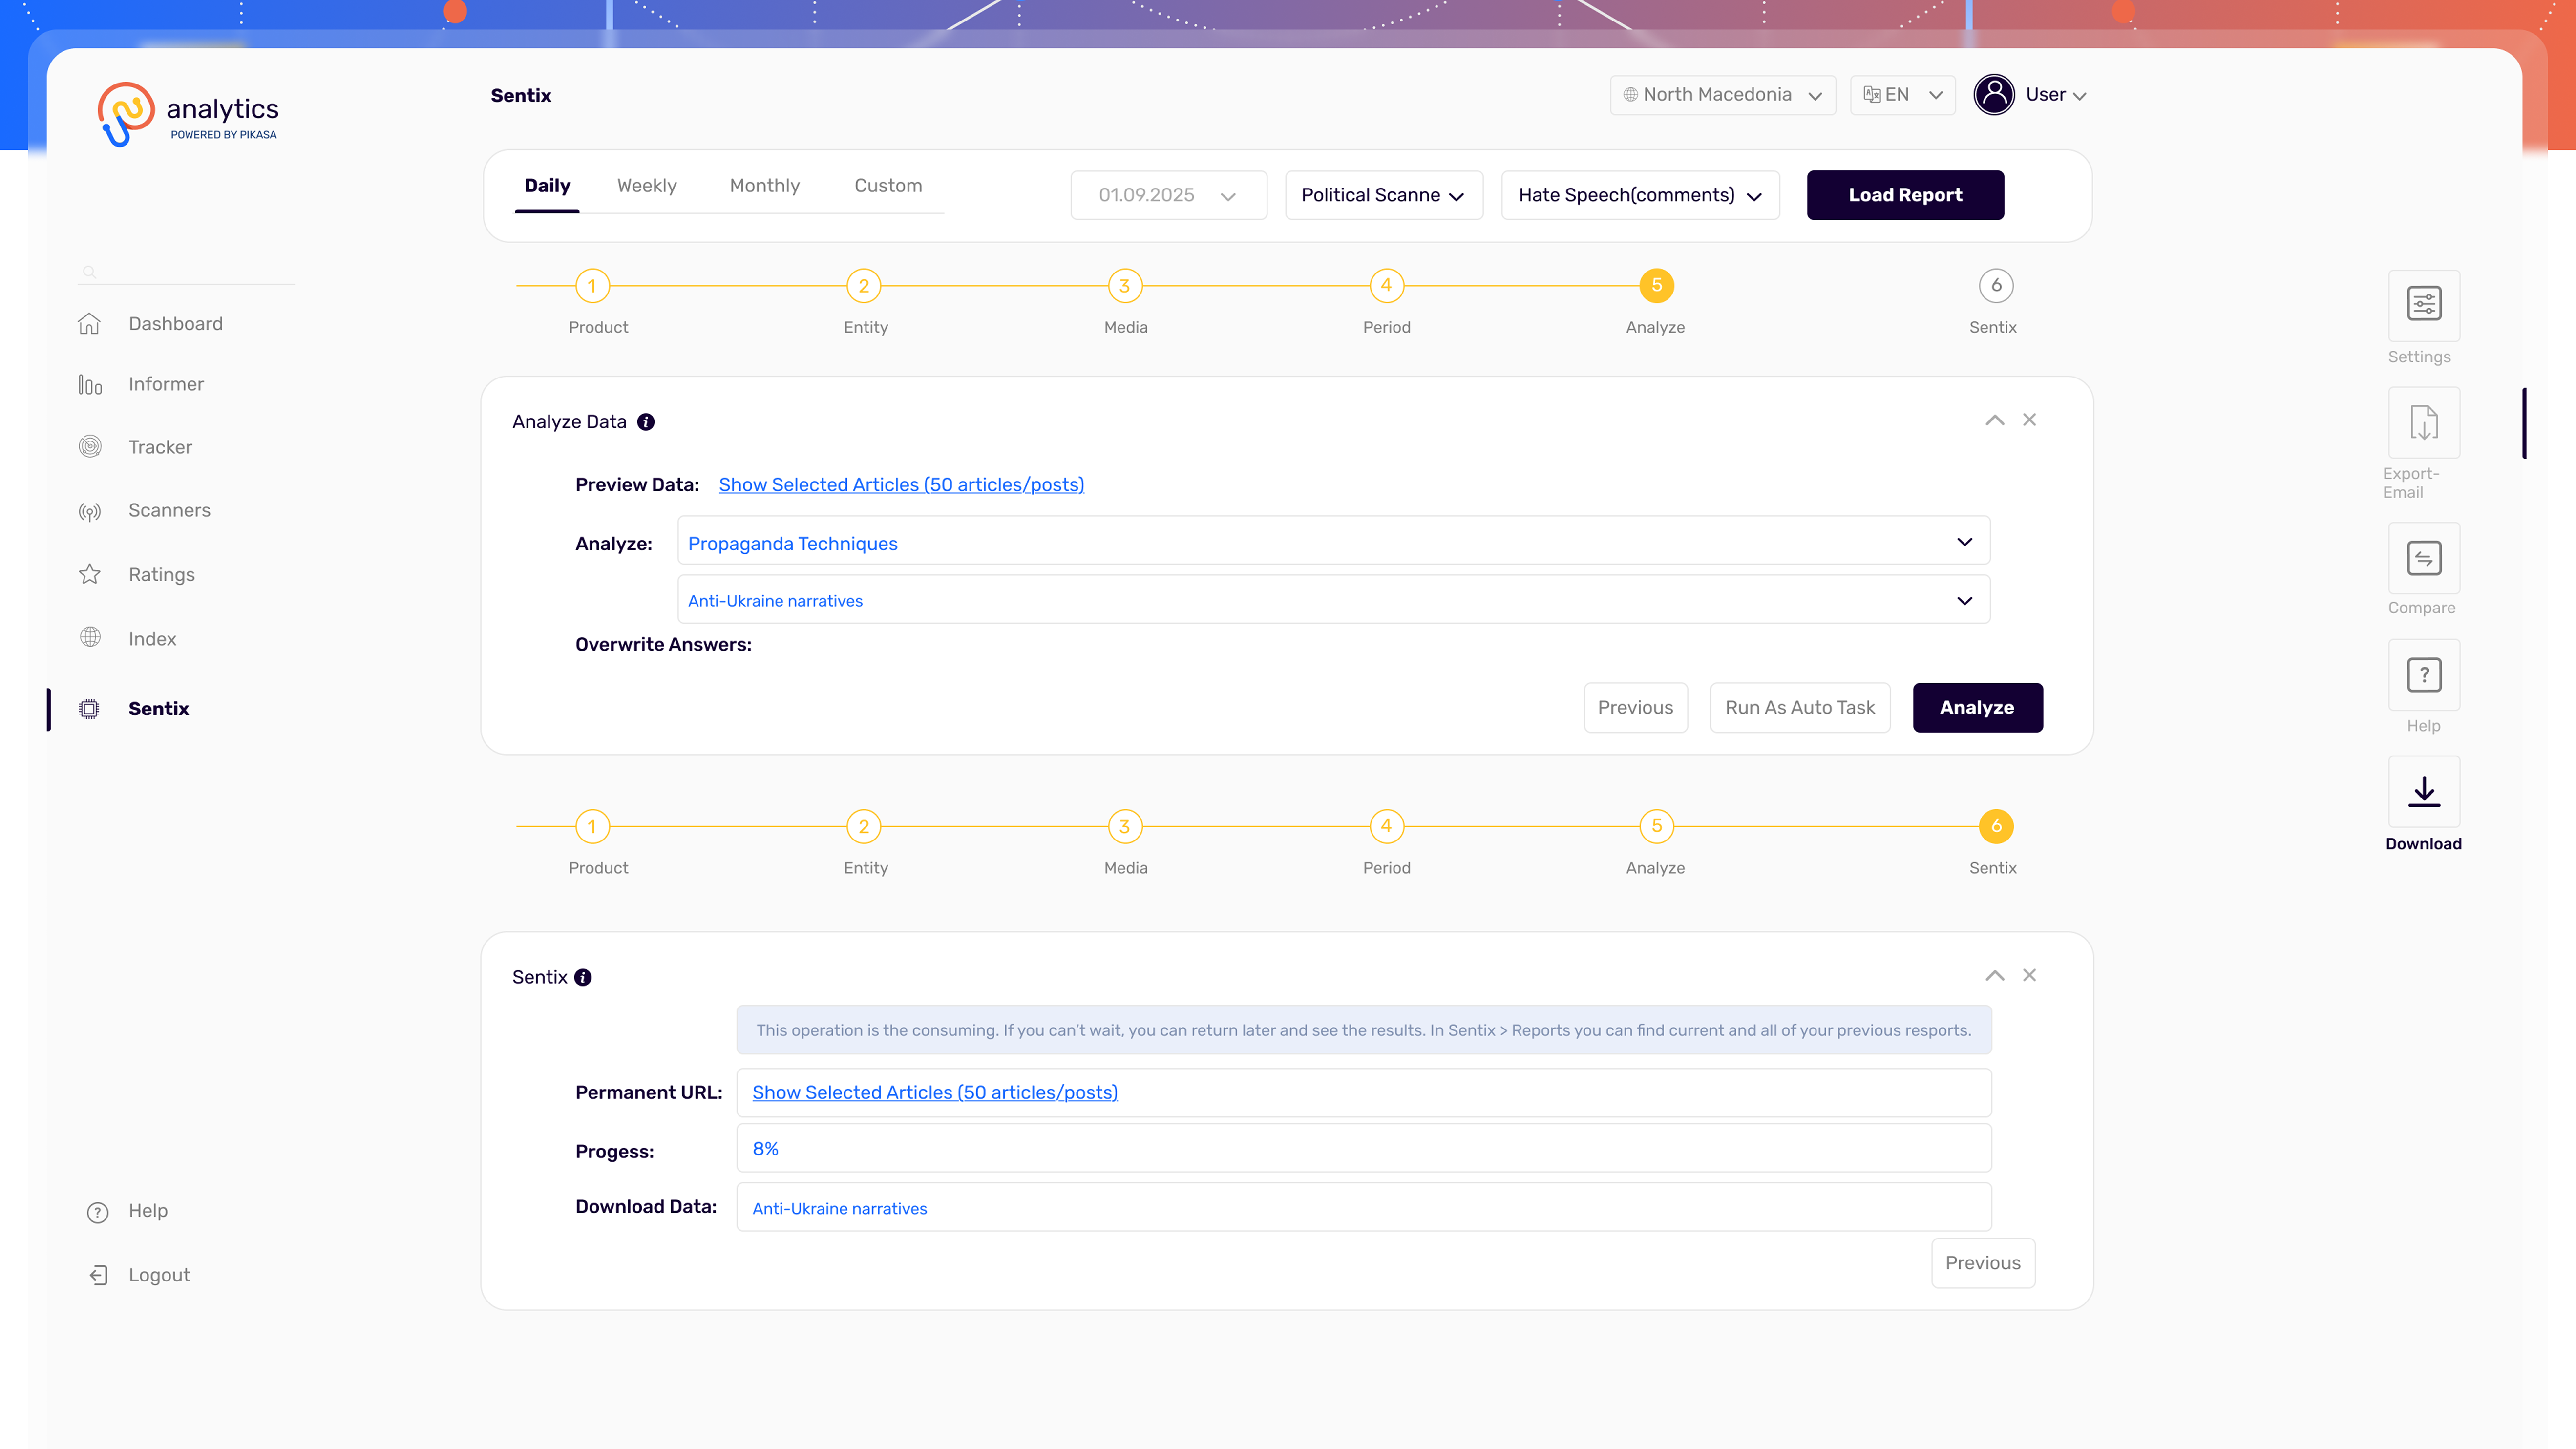Switch to the Monthly tab
Screen dimensions: 2576x1449
764,186
